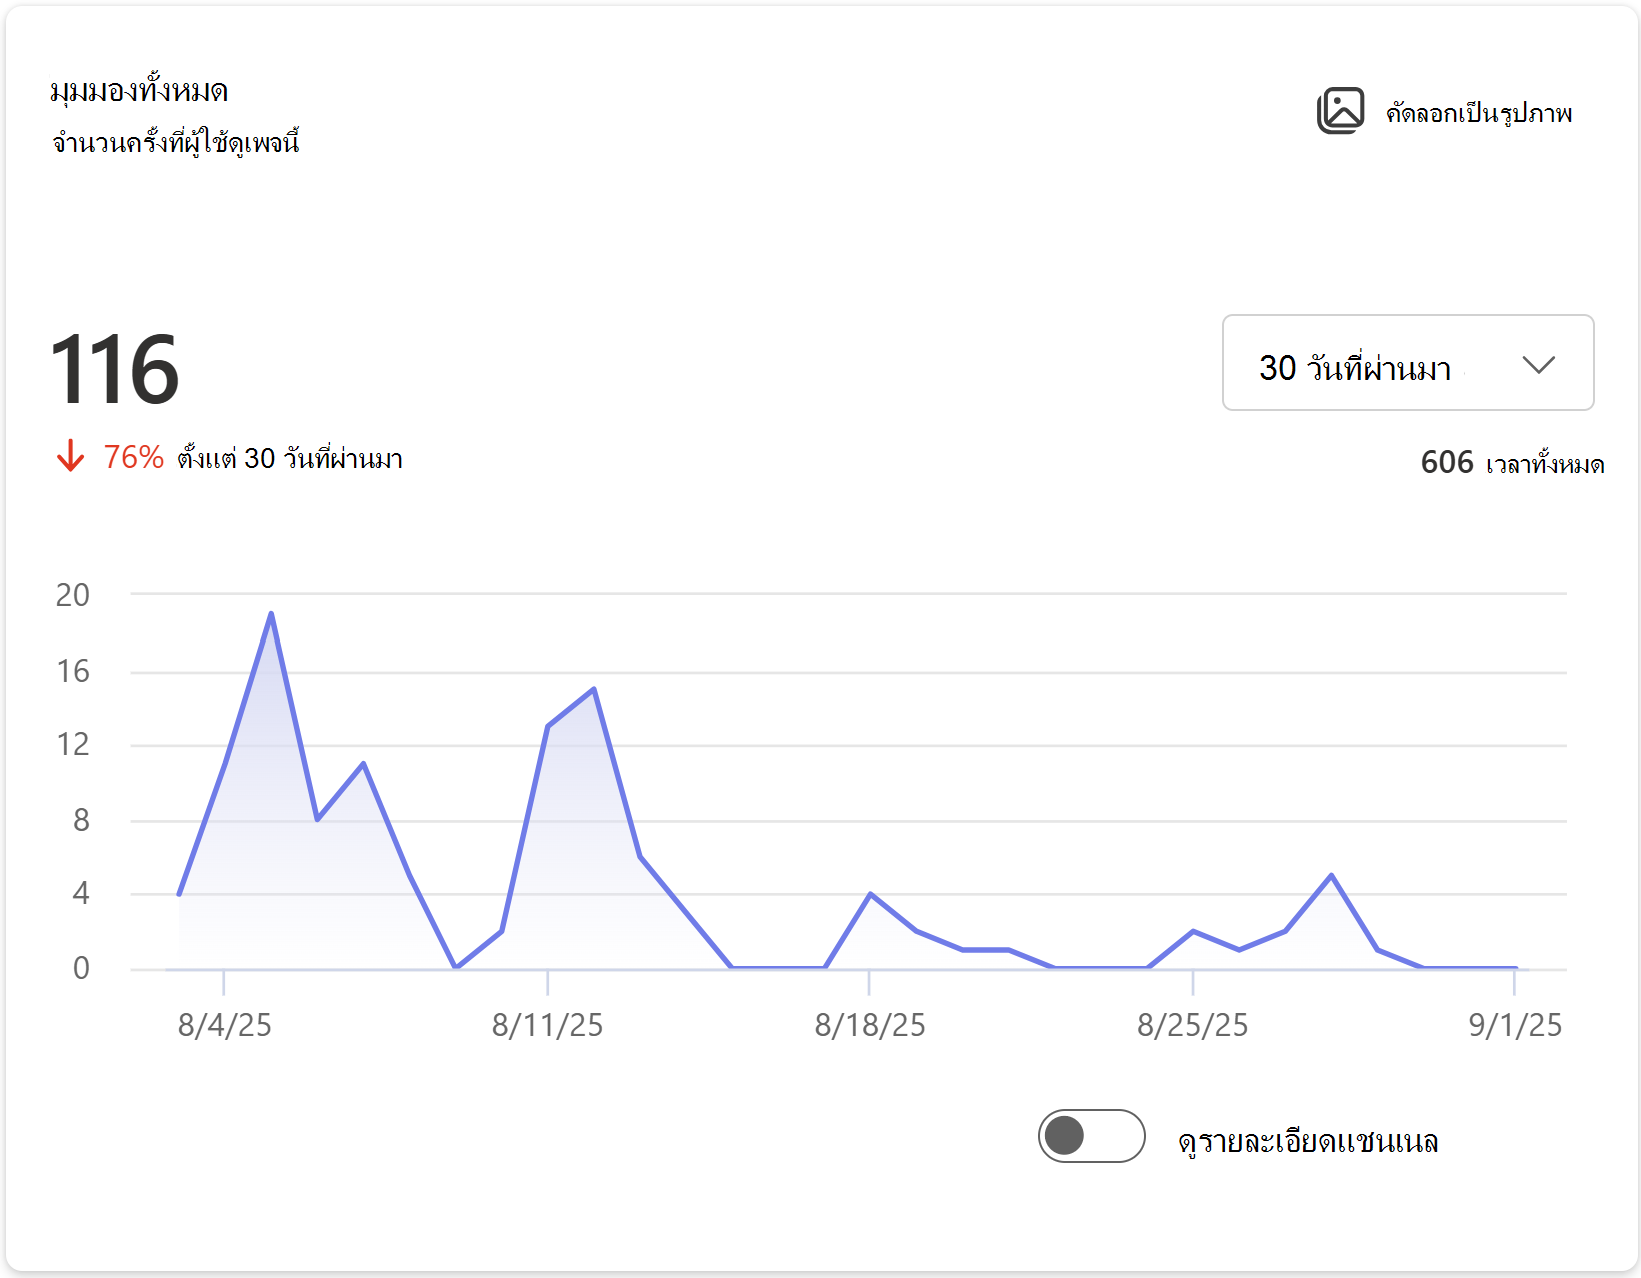Click the มุมมองทั้งหมด heading
The height and width of the screenshot is (1278, 1641).
pos(139,91)
